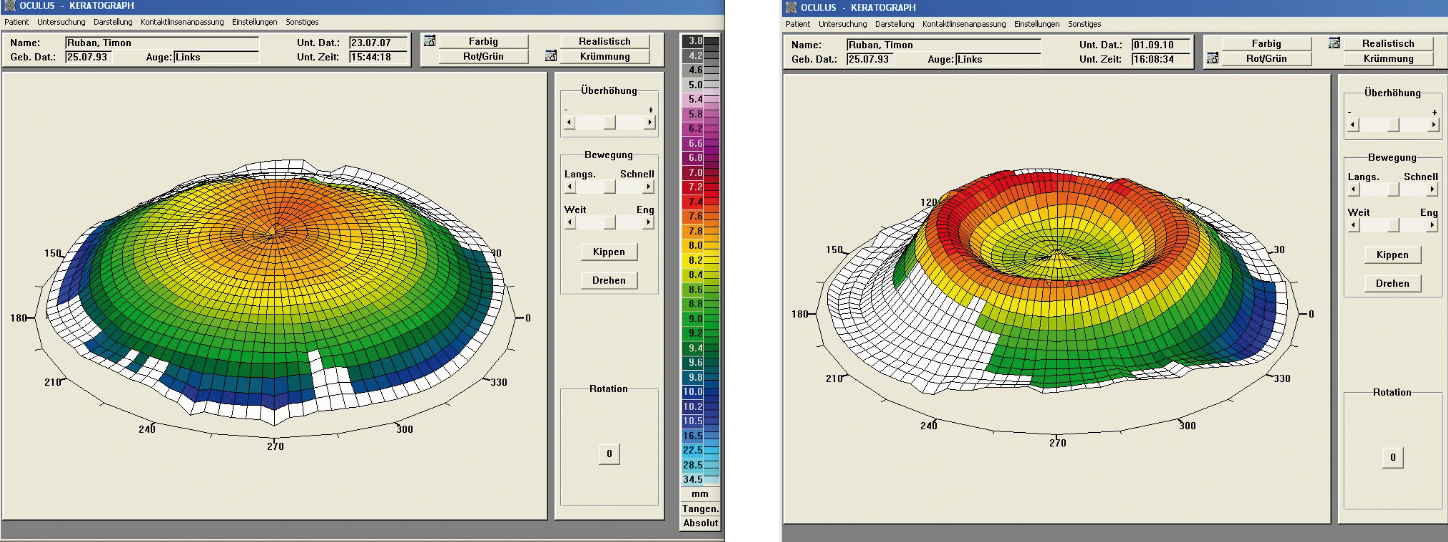Click Schnell arrow of speed slider, left window
The image size is (1448, 542).
click(x=650, y=186)
